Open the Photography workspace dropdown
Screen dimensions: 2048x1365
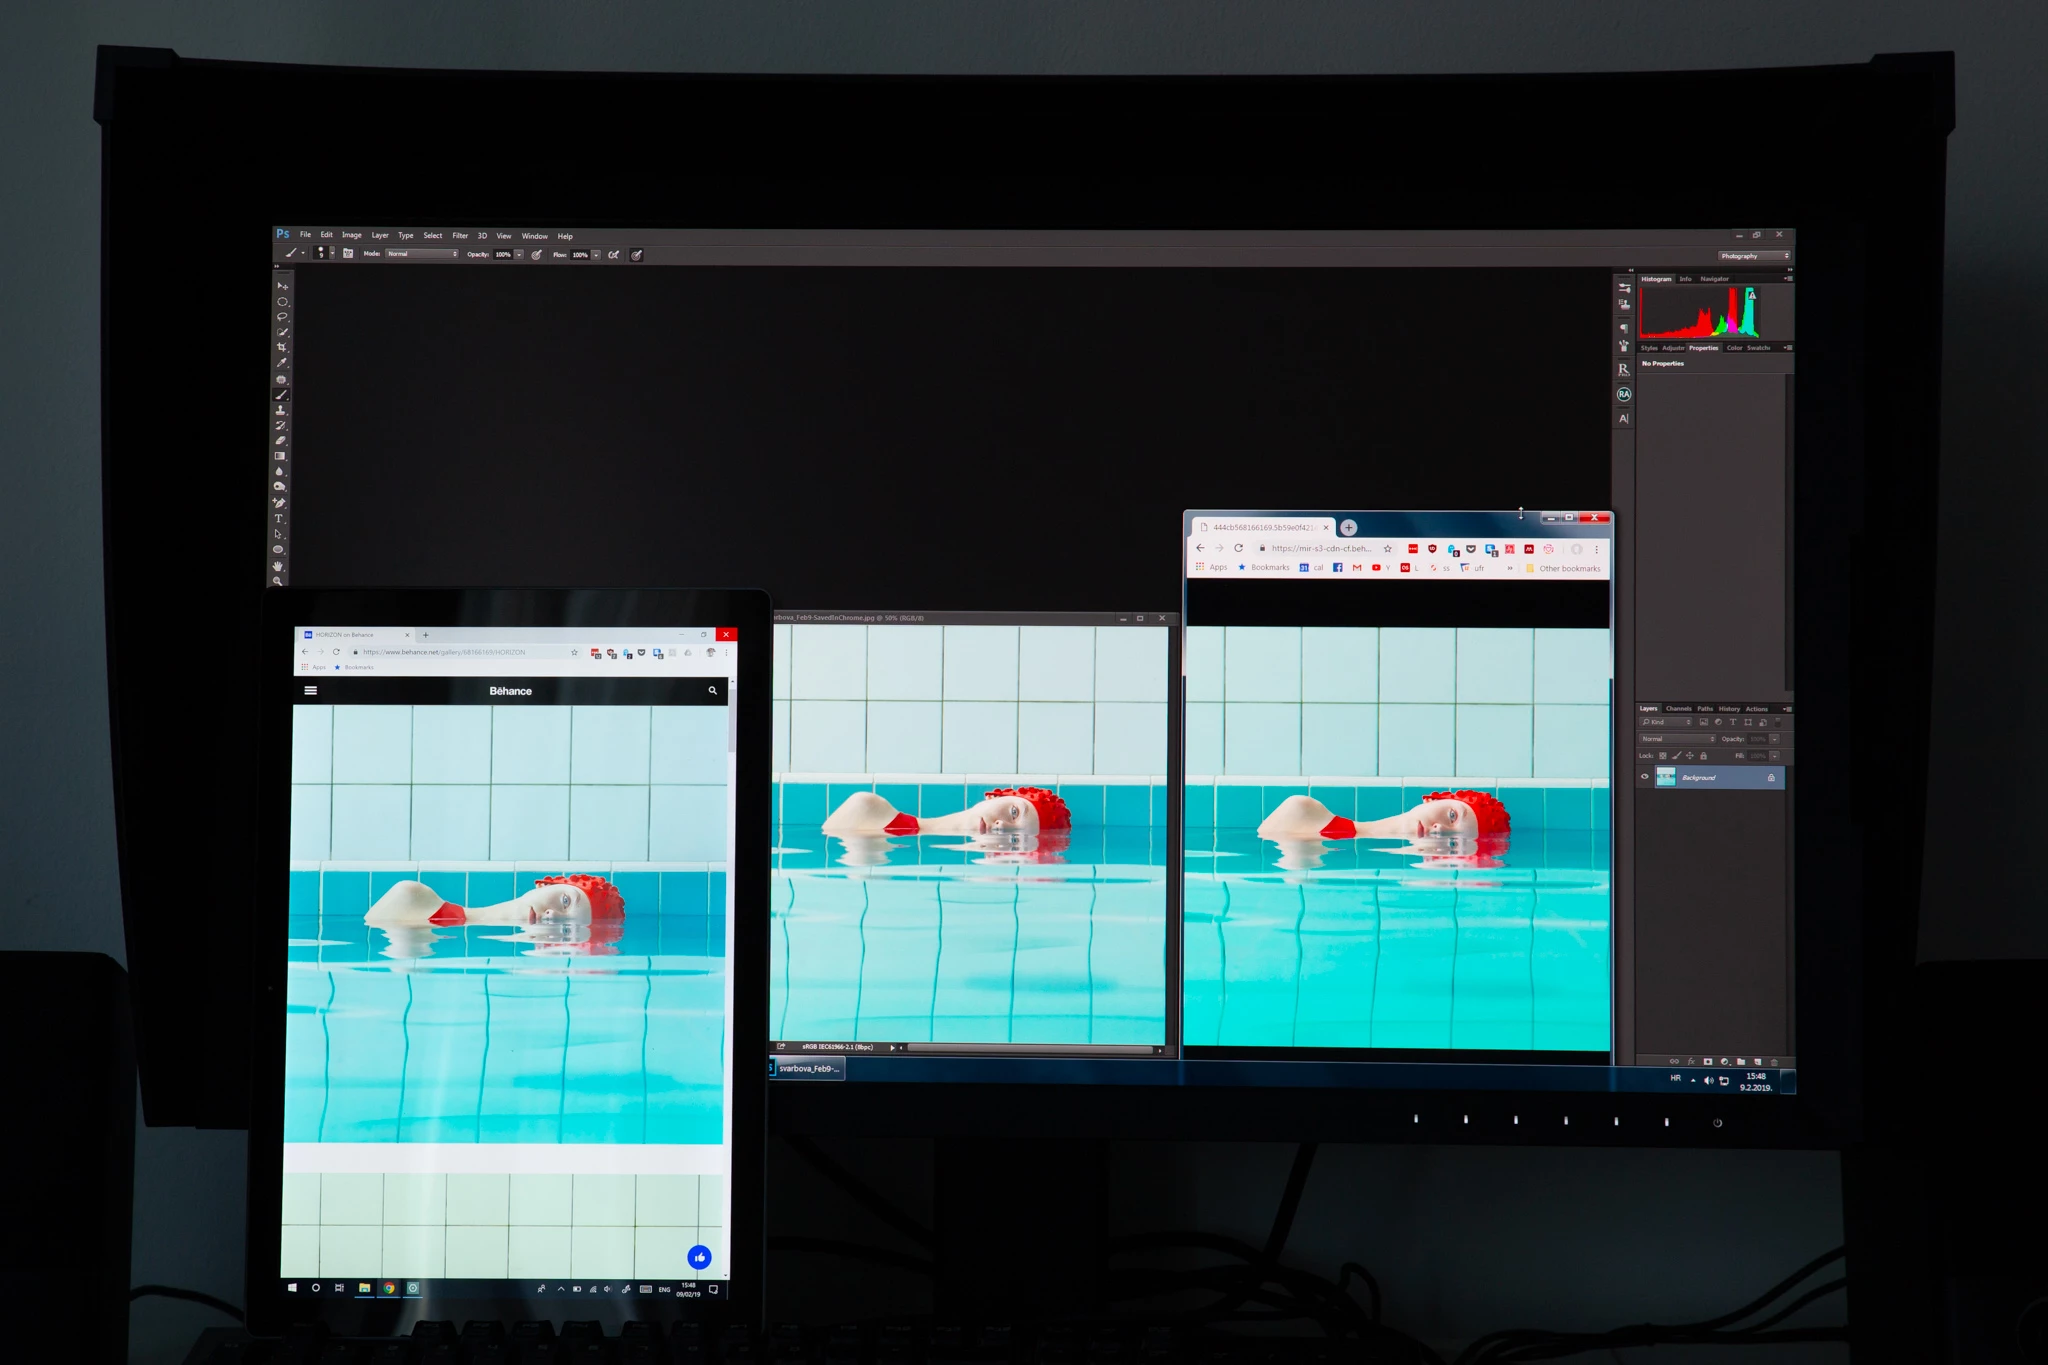(1754, 256)
